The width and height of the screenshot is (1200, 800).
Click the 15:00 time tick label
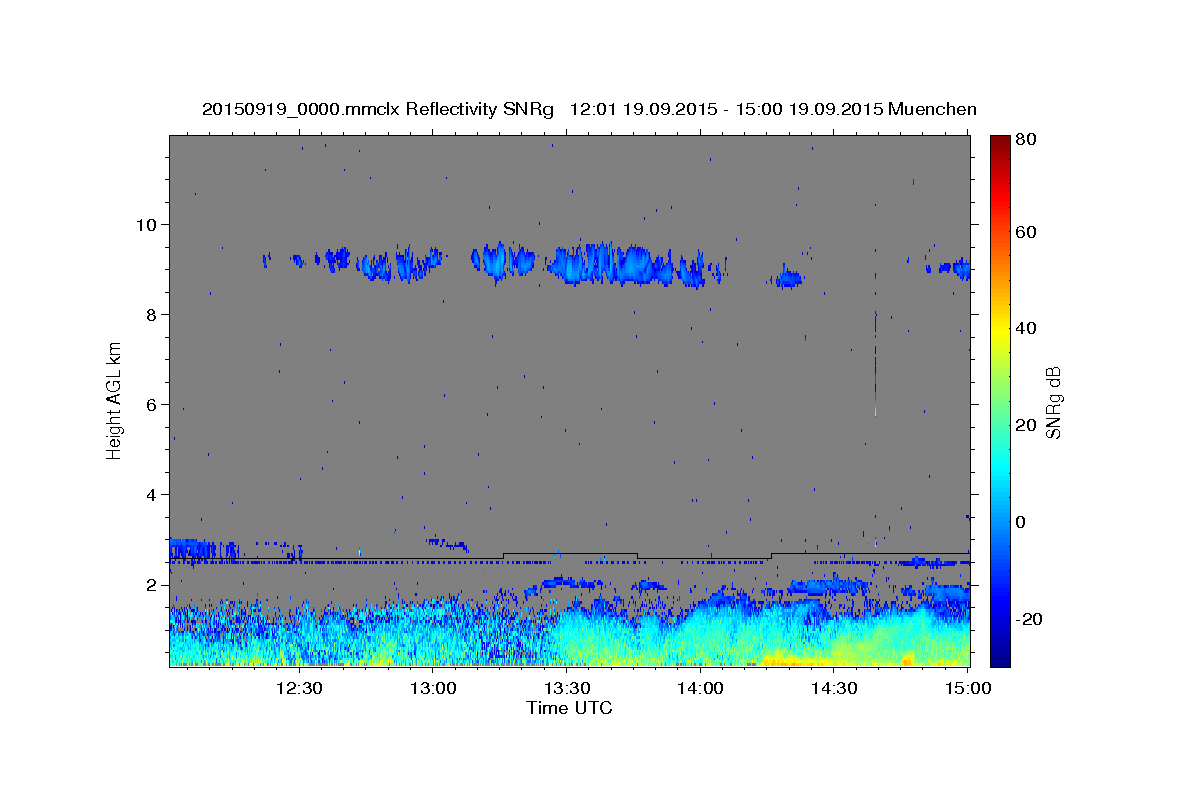coord(968,689)
